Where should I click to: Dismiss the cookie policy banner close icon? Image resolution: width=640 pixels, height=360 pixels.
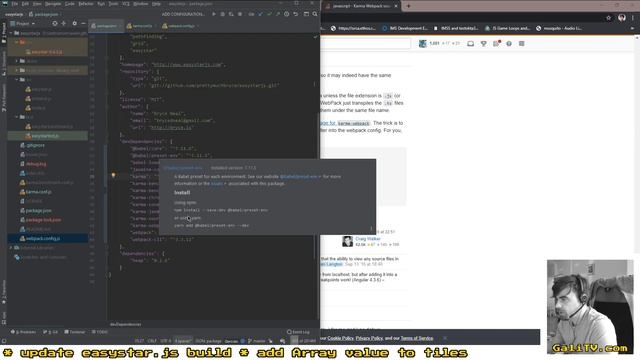coord(445,338)
